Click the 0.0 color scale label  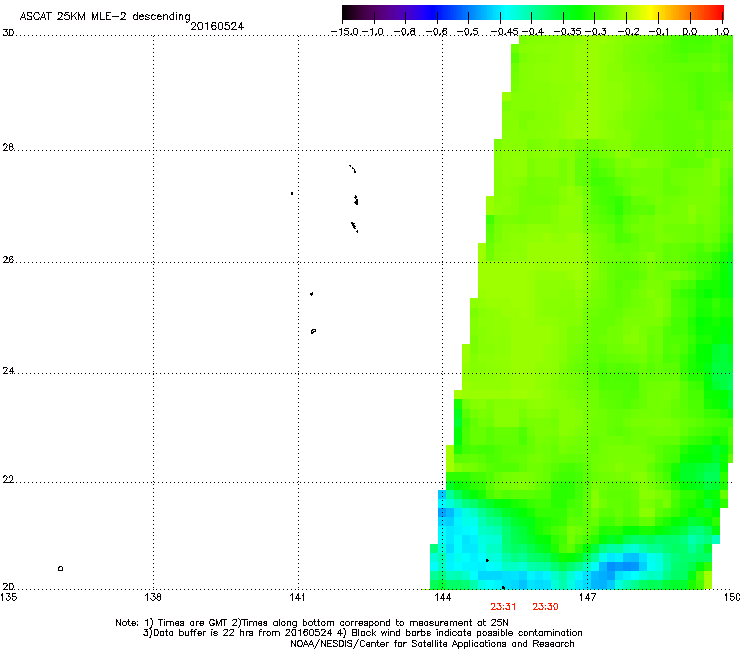click(x=690, y=32)
